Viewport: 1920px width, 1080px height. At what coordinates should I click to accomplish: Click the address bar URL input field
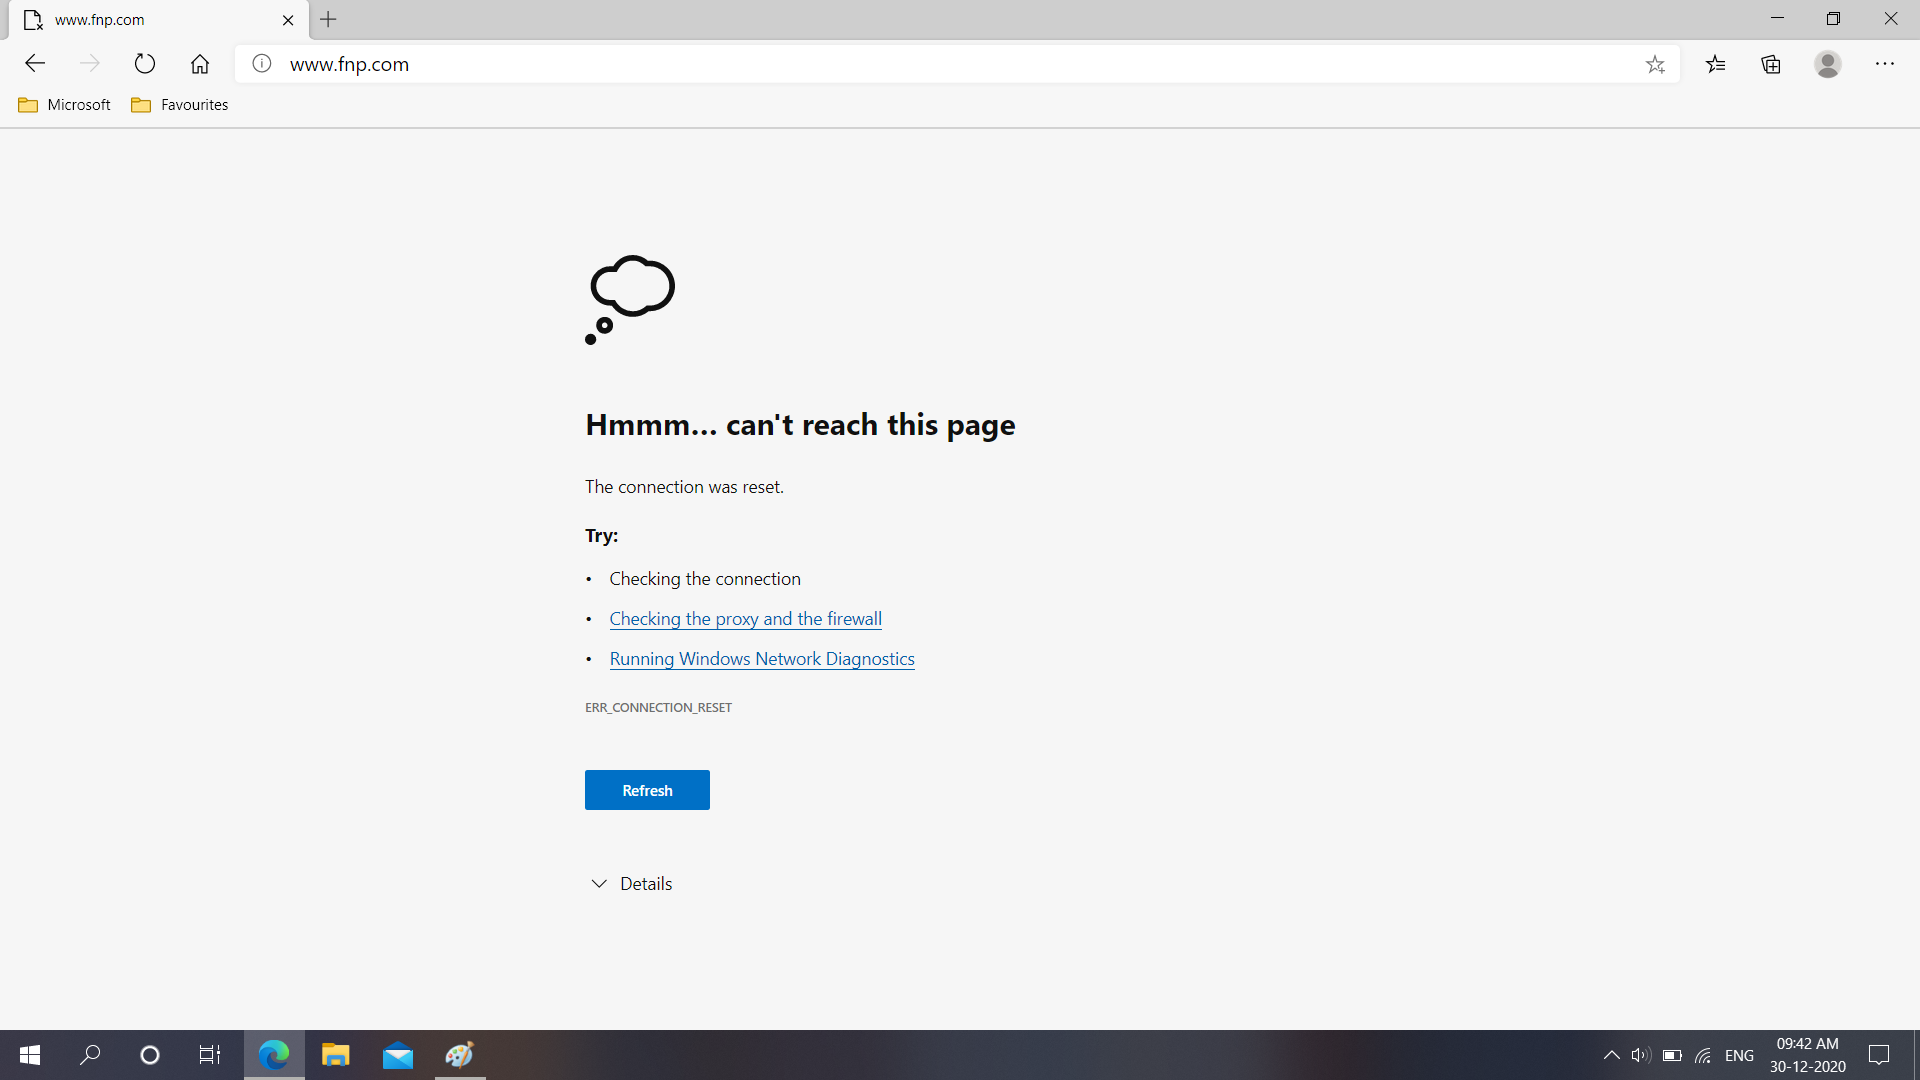coord(959,63)
